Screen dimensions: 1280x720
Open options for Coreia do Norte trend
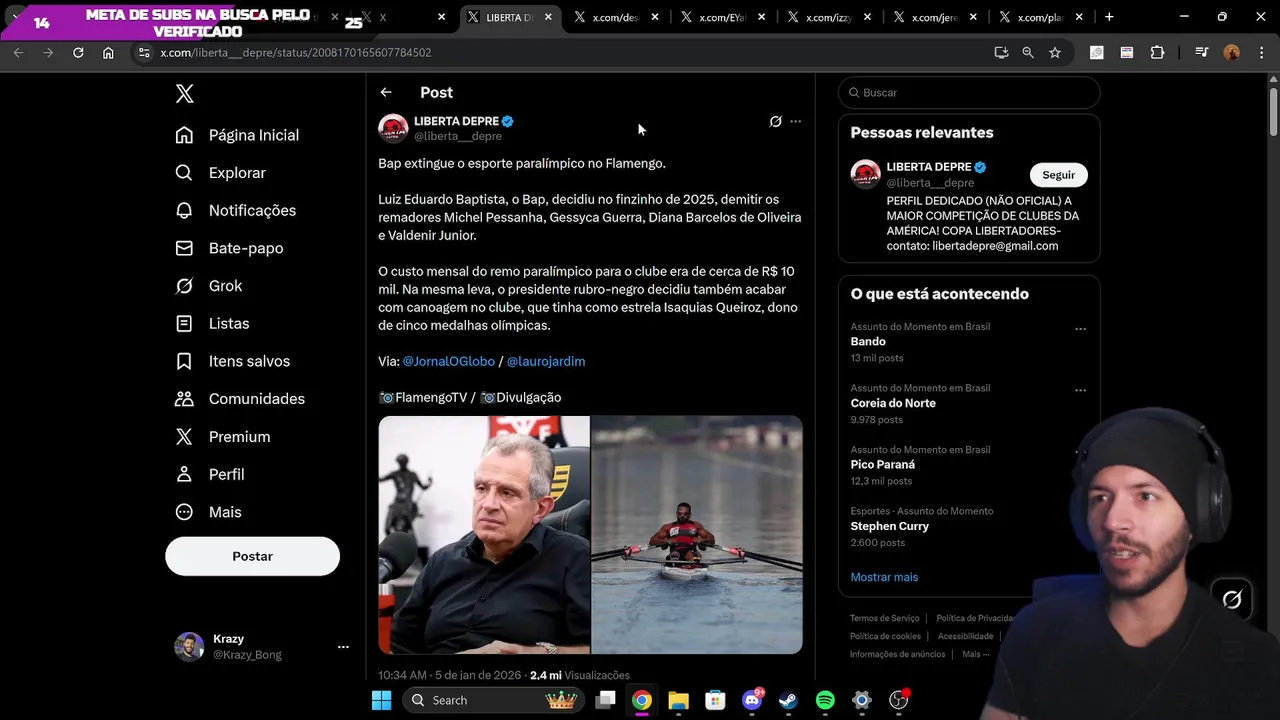1080,390
